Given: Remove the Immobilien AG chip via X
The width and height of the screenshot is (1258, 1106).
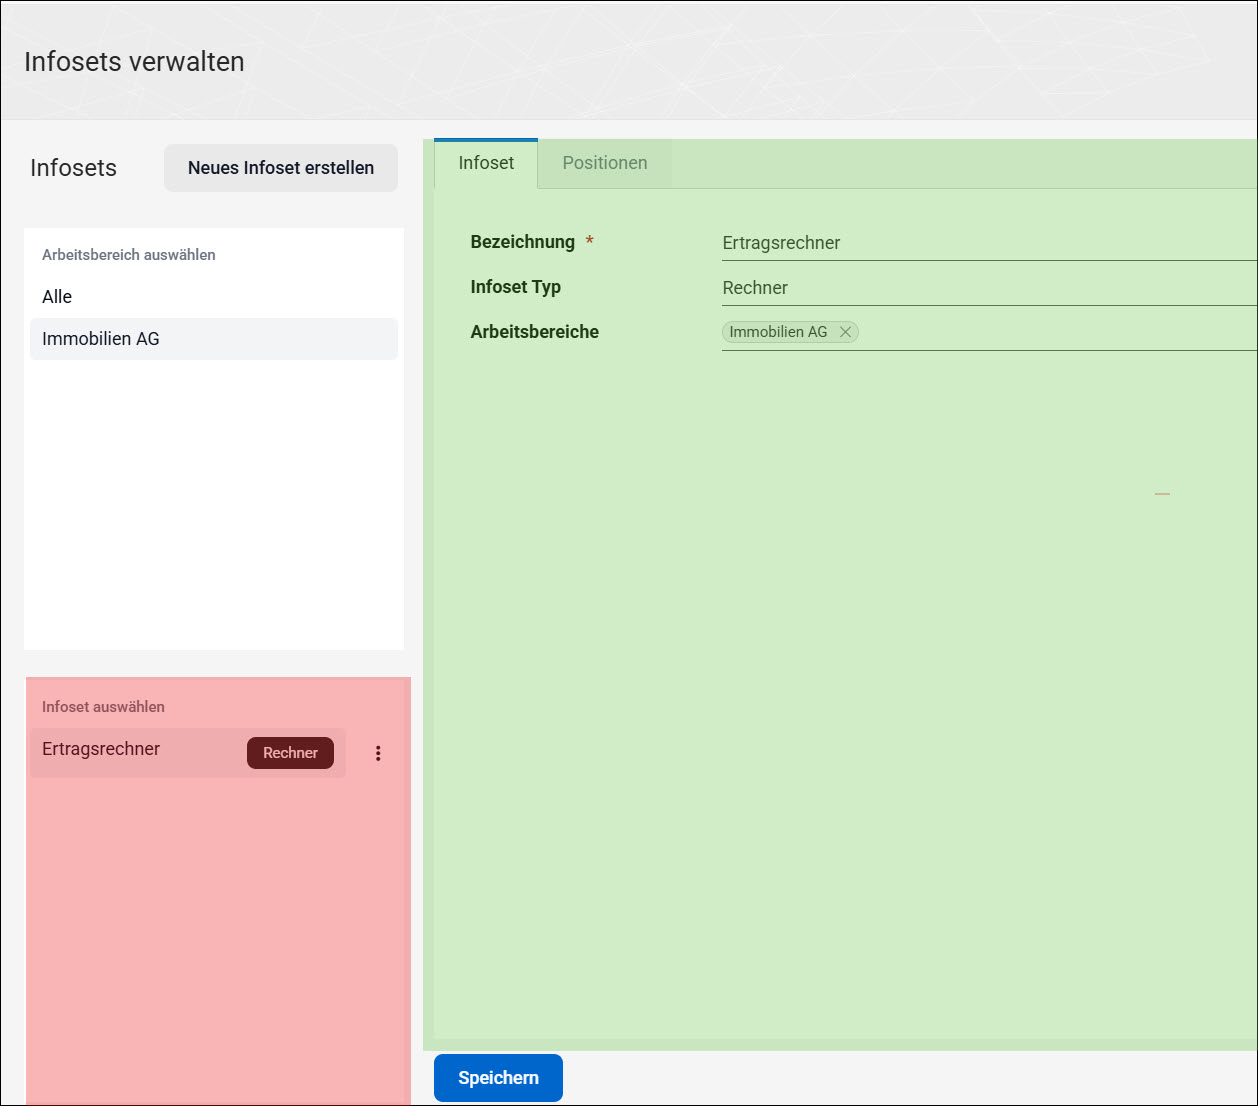Looking at the screenshot, I should tap(845, 332).
